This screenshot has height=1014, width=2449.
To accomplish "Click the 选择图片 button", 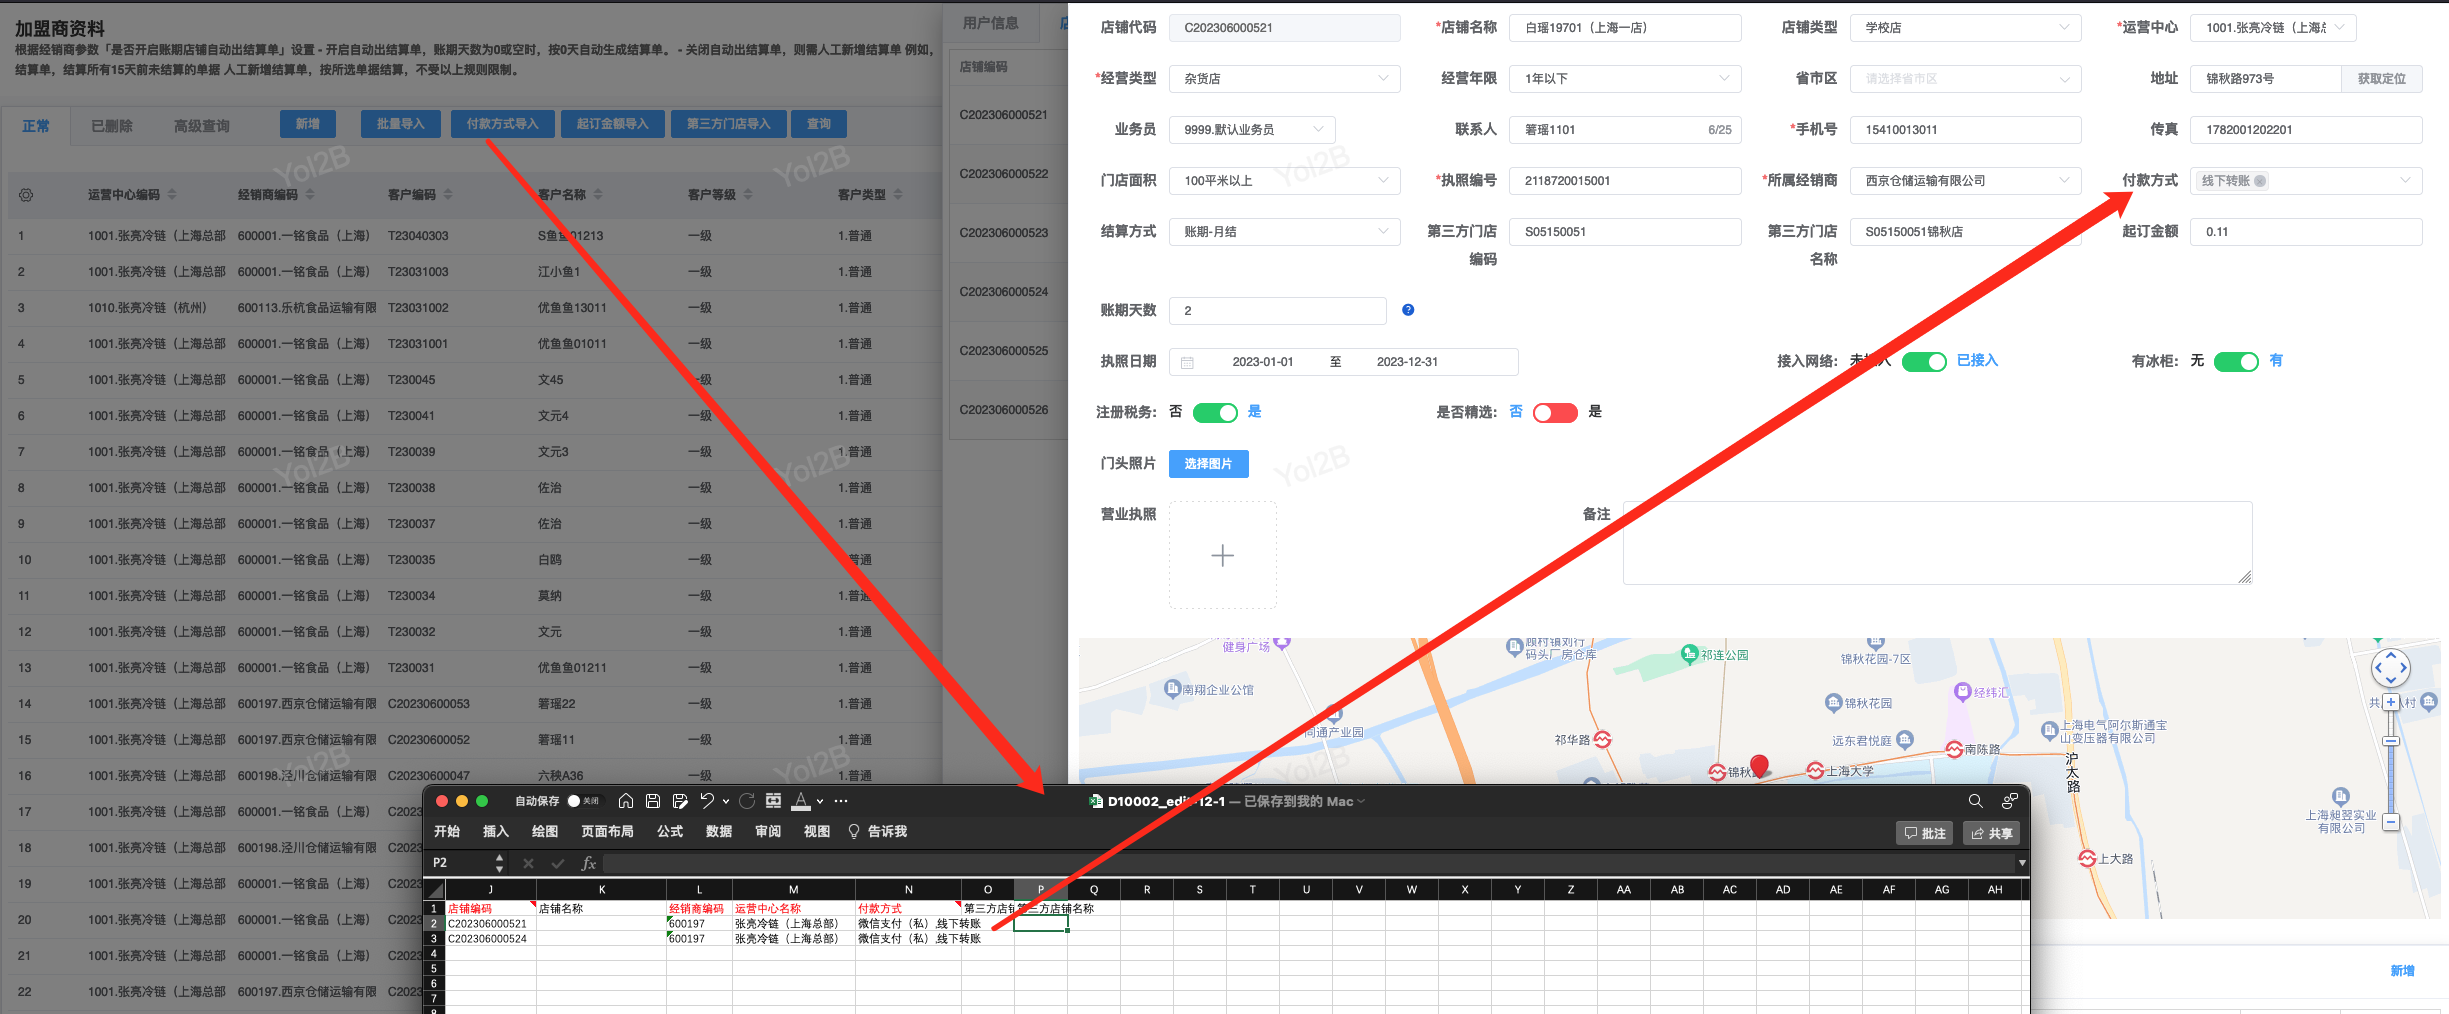I will tap(1208, 464).
